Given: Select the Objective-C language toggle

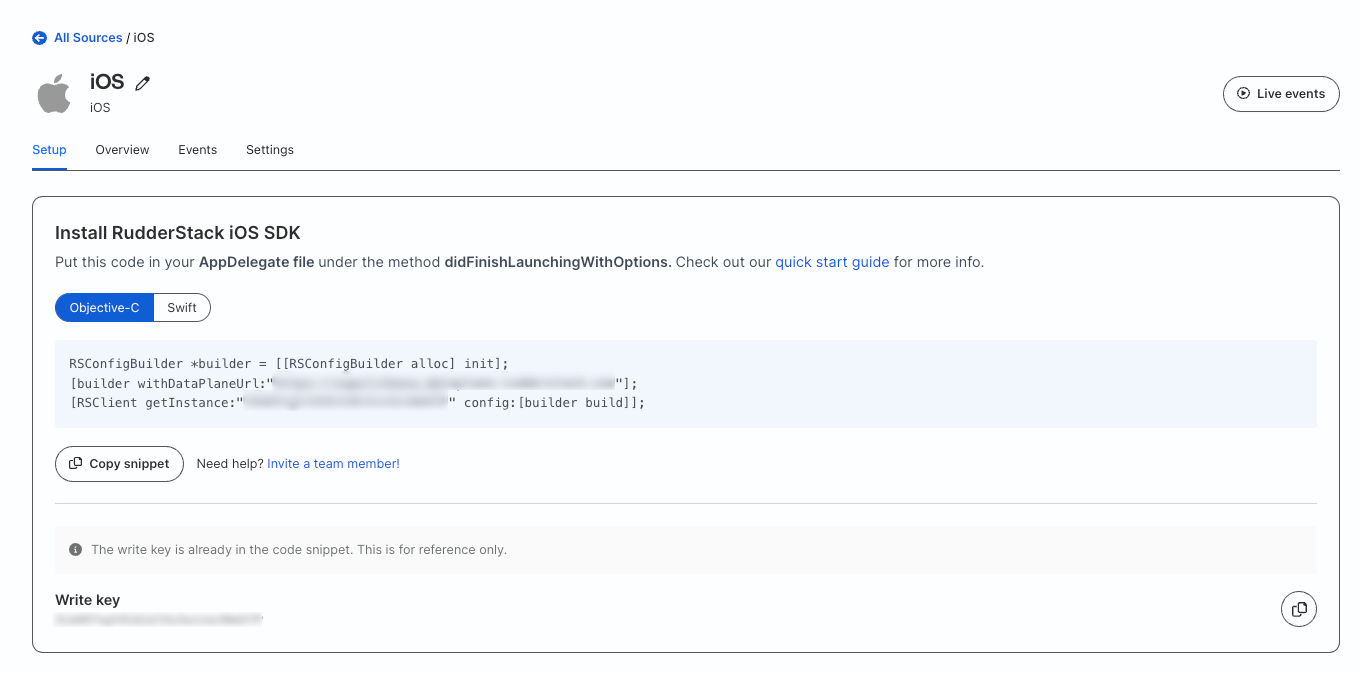Looking at the screenshot, I should 104,308.
